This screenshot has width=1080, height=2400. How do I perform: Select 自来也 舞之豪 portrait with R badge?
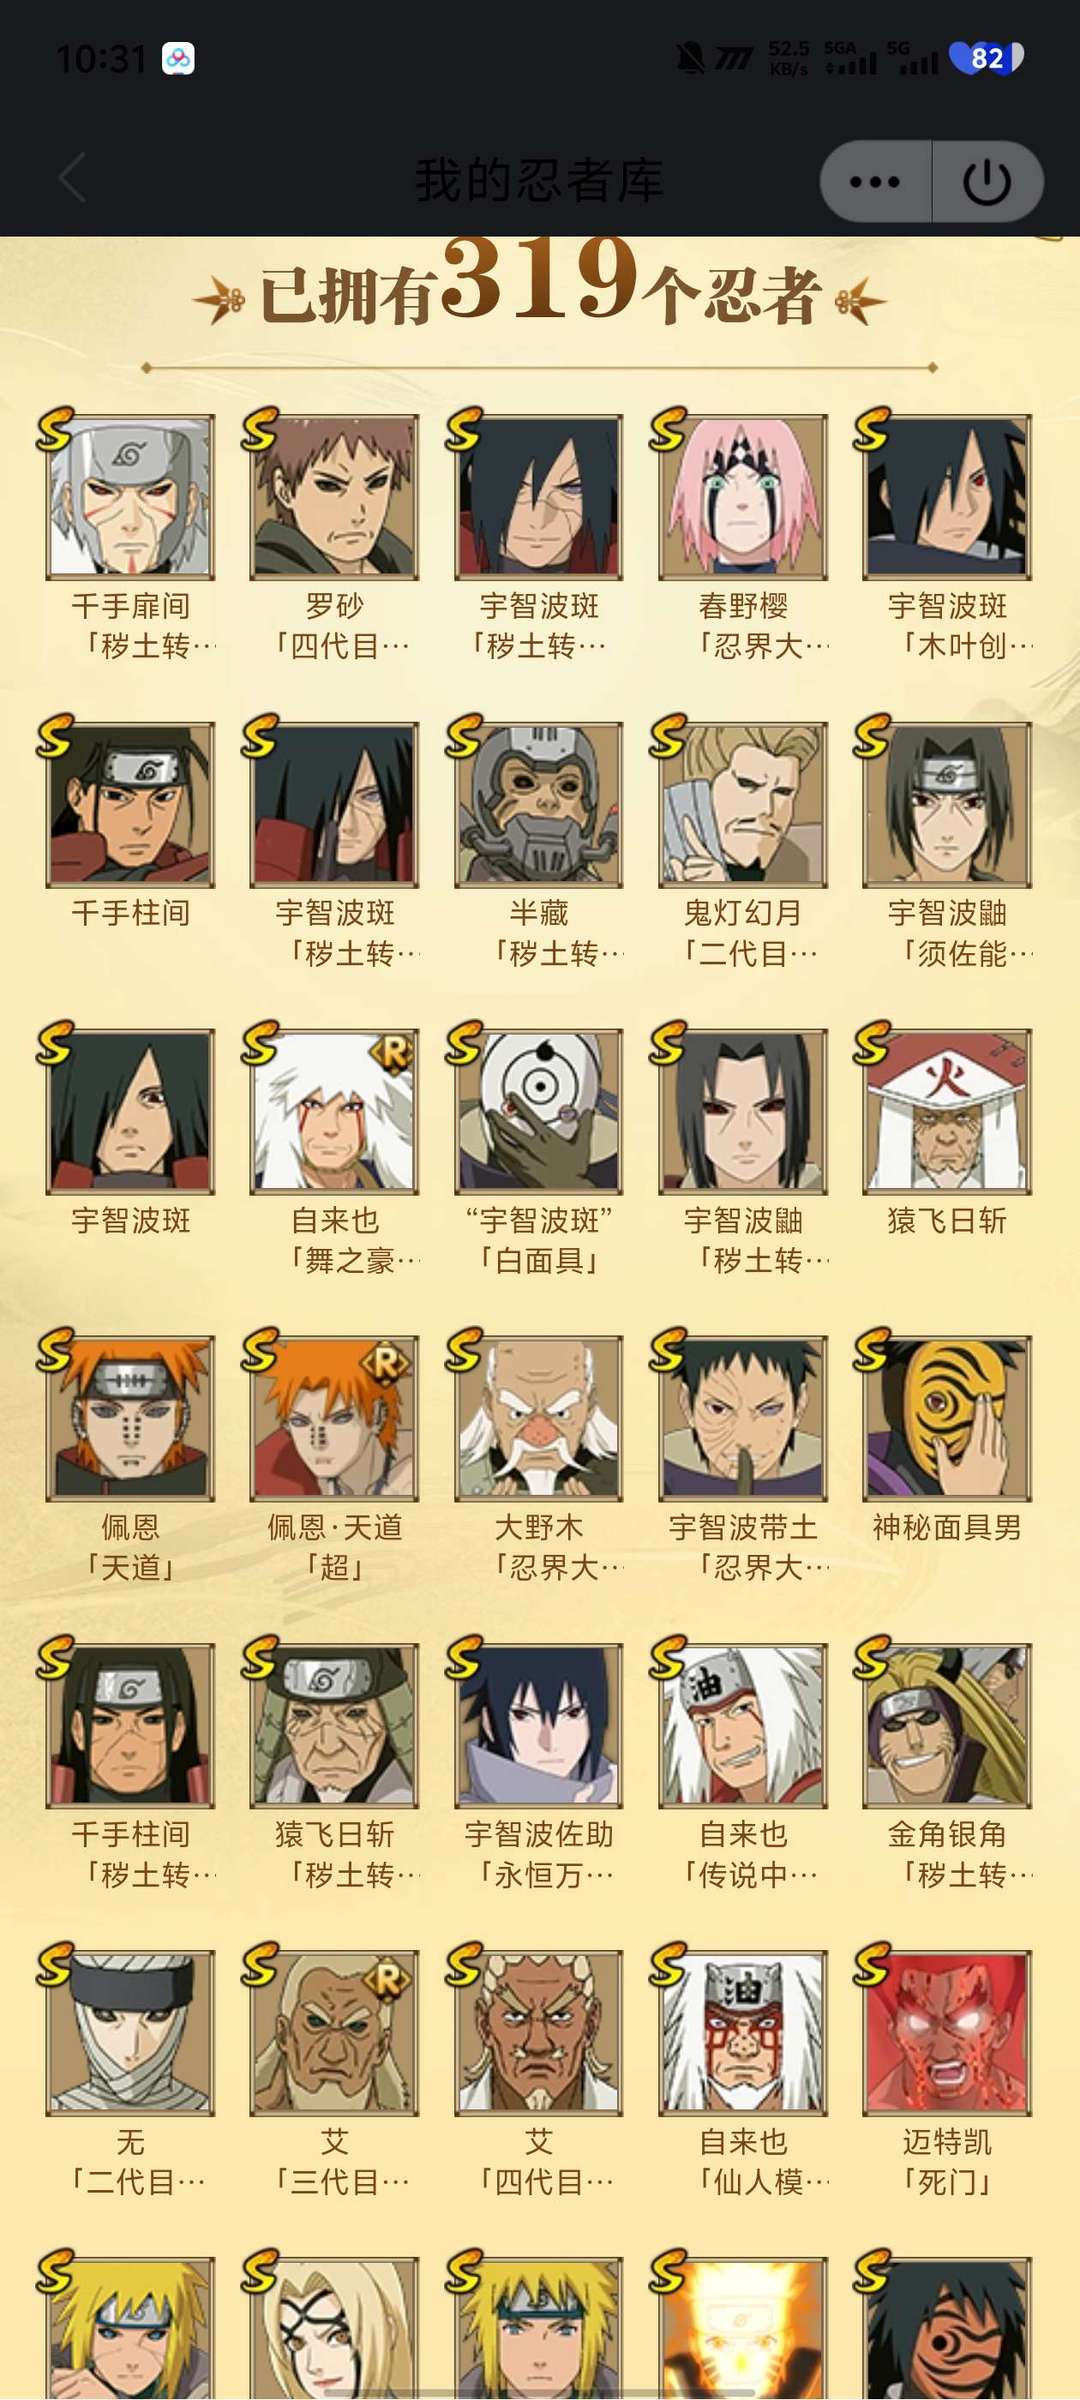[x=334, y=1112]
